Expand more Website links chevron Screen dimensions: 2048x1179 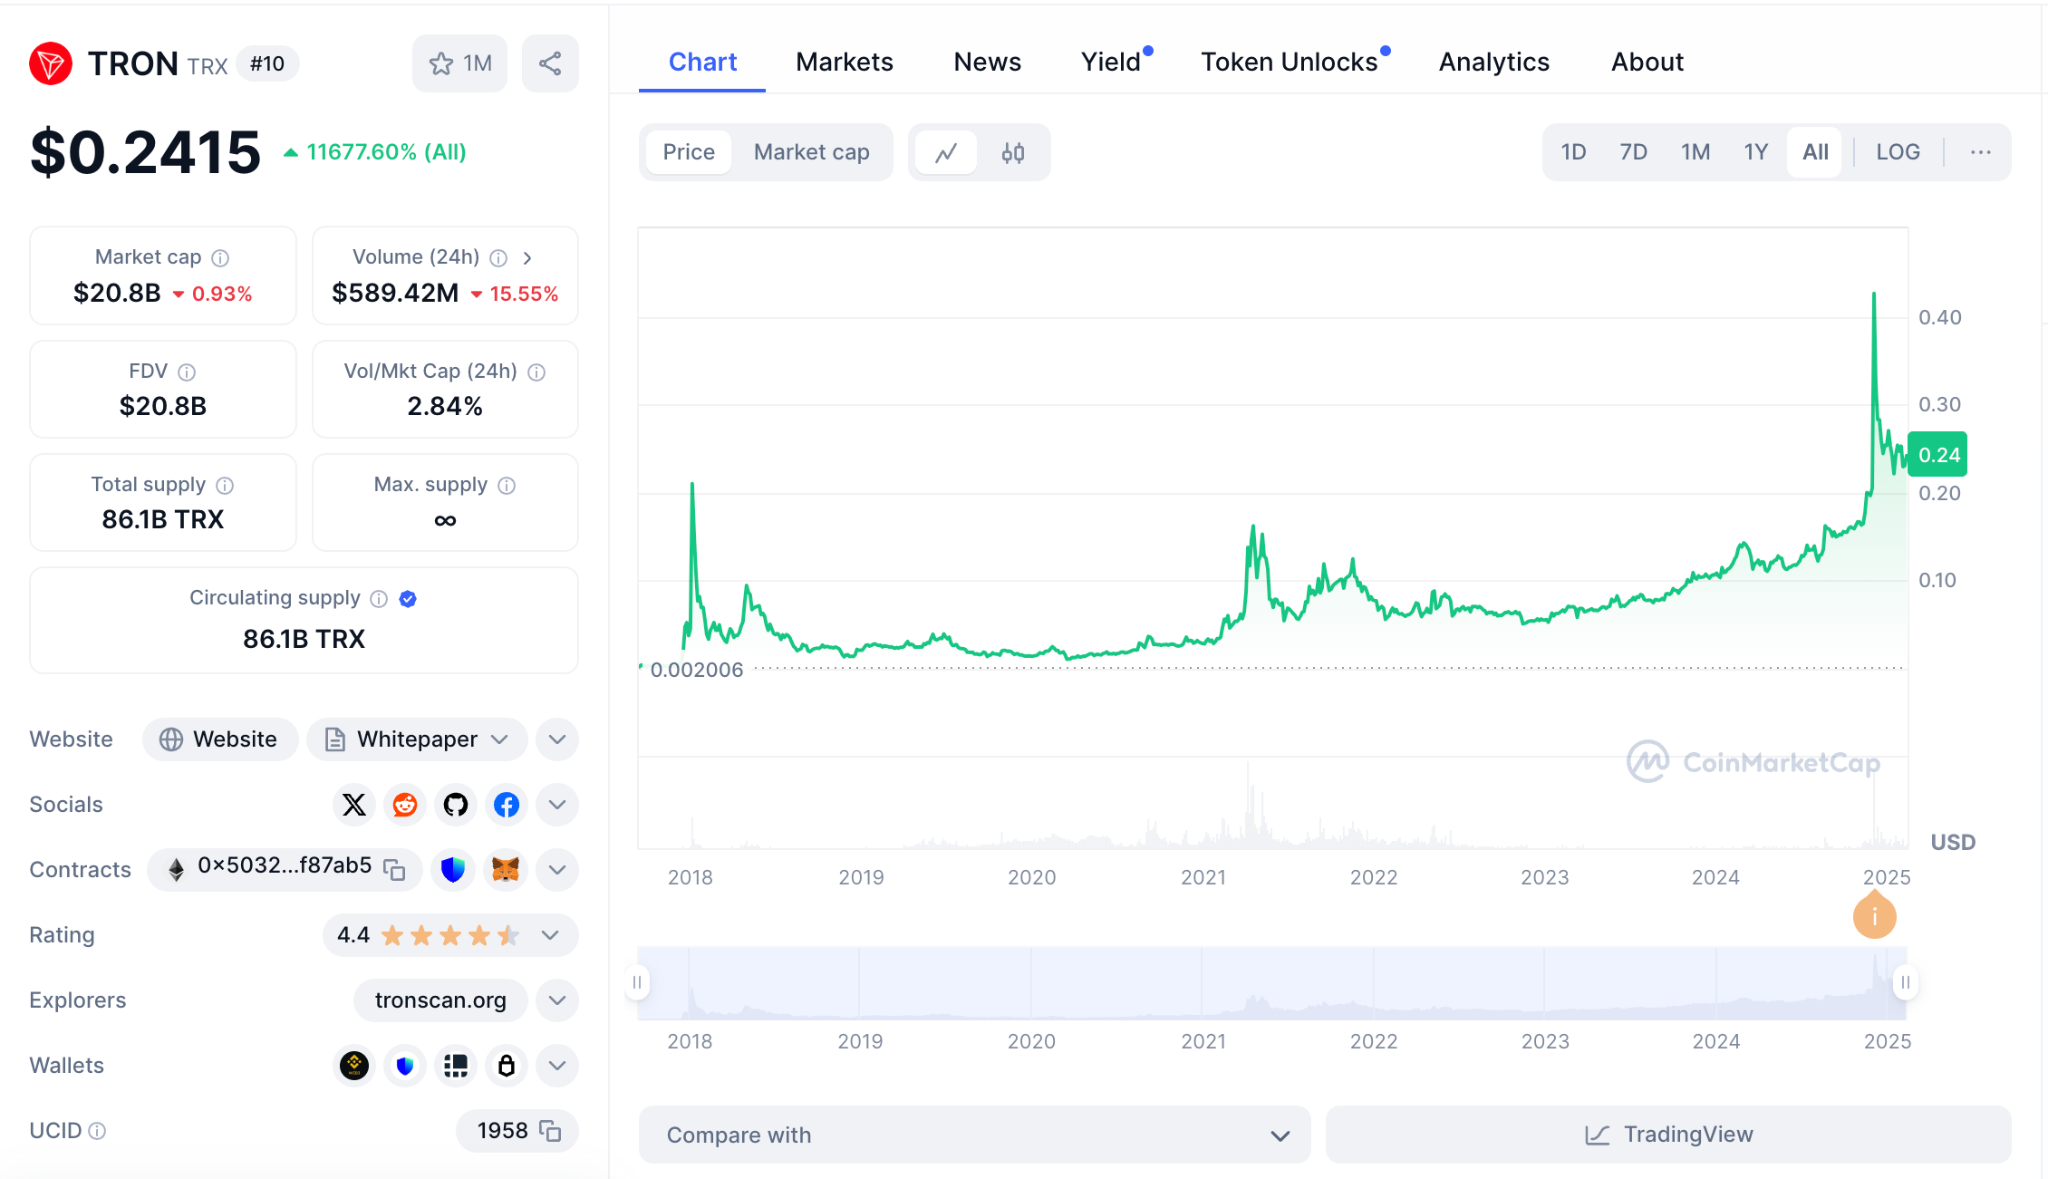pyautogui.click(x=557, y=740)
